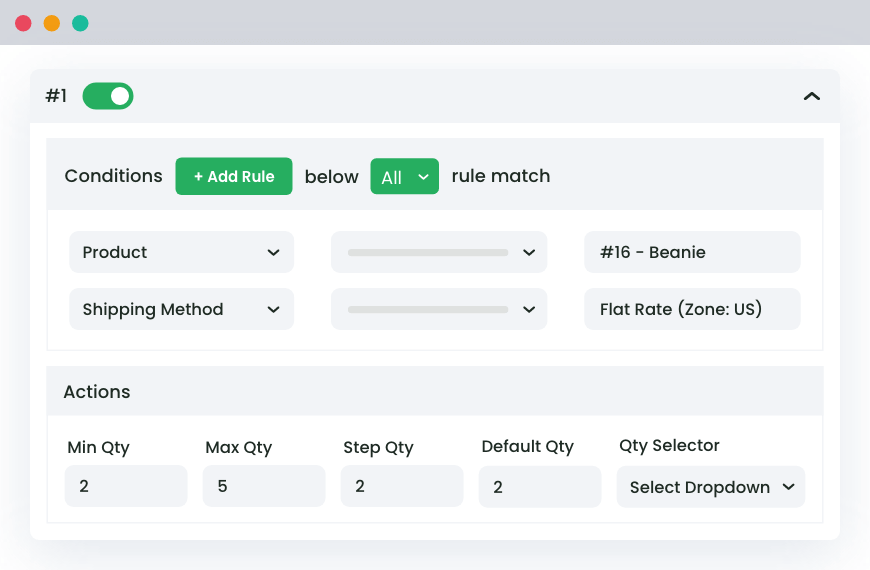This screenshot has height=570, width=870.
Task: Click the Flat Rate (Zone: US) field
Action: click(x=692, y=309)
